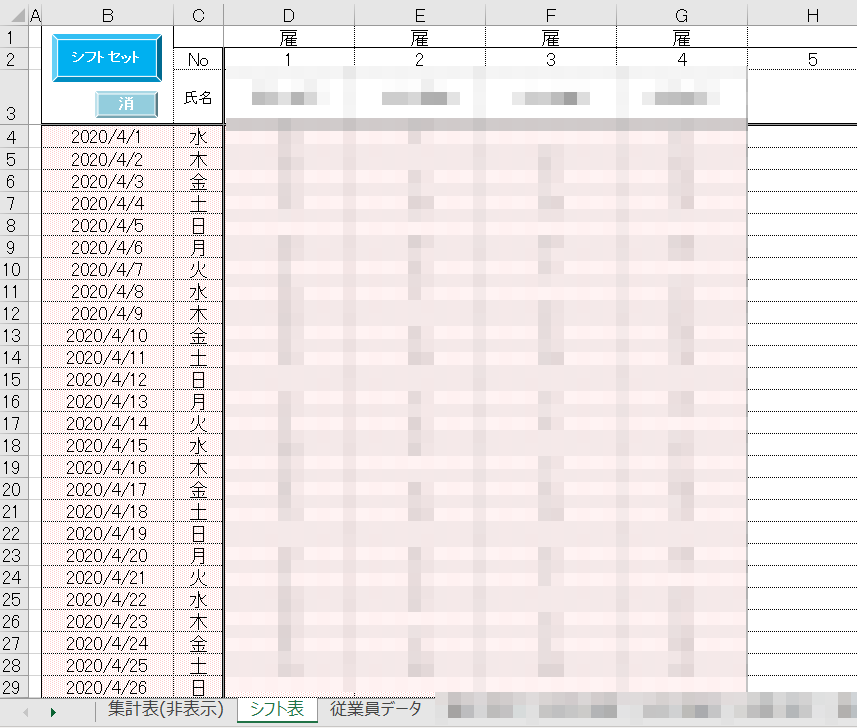857x728 pixels.
Task: Click the シフトセット button
Action: click(106, 57)
